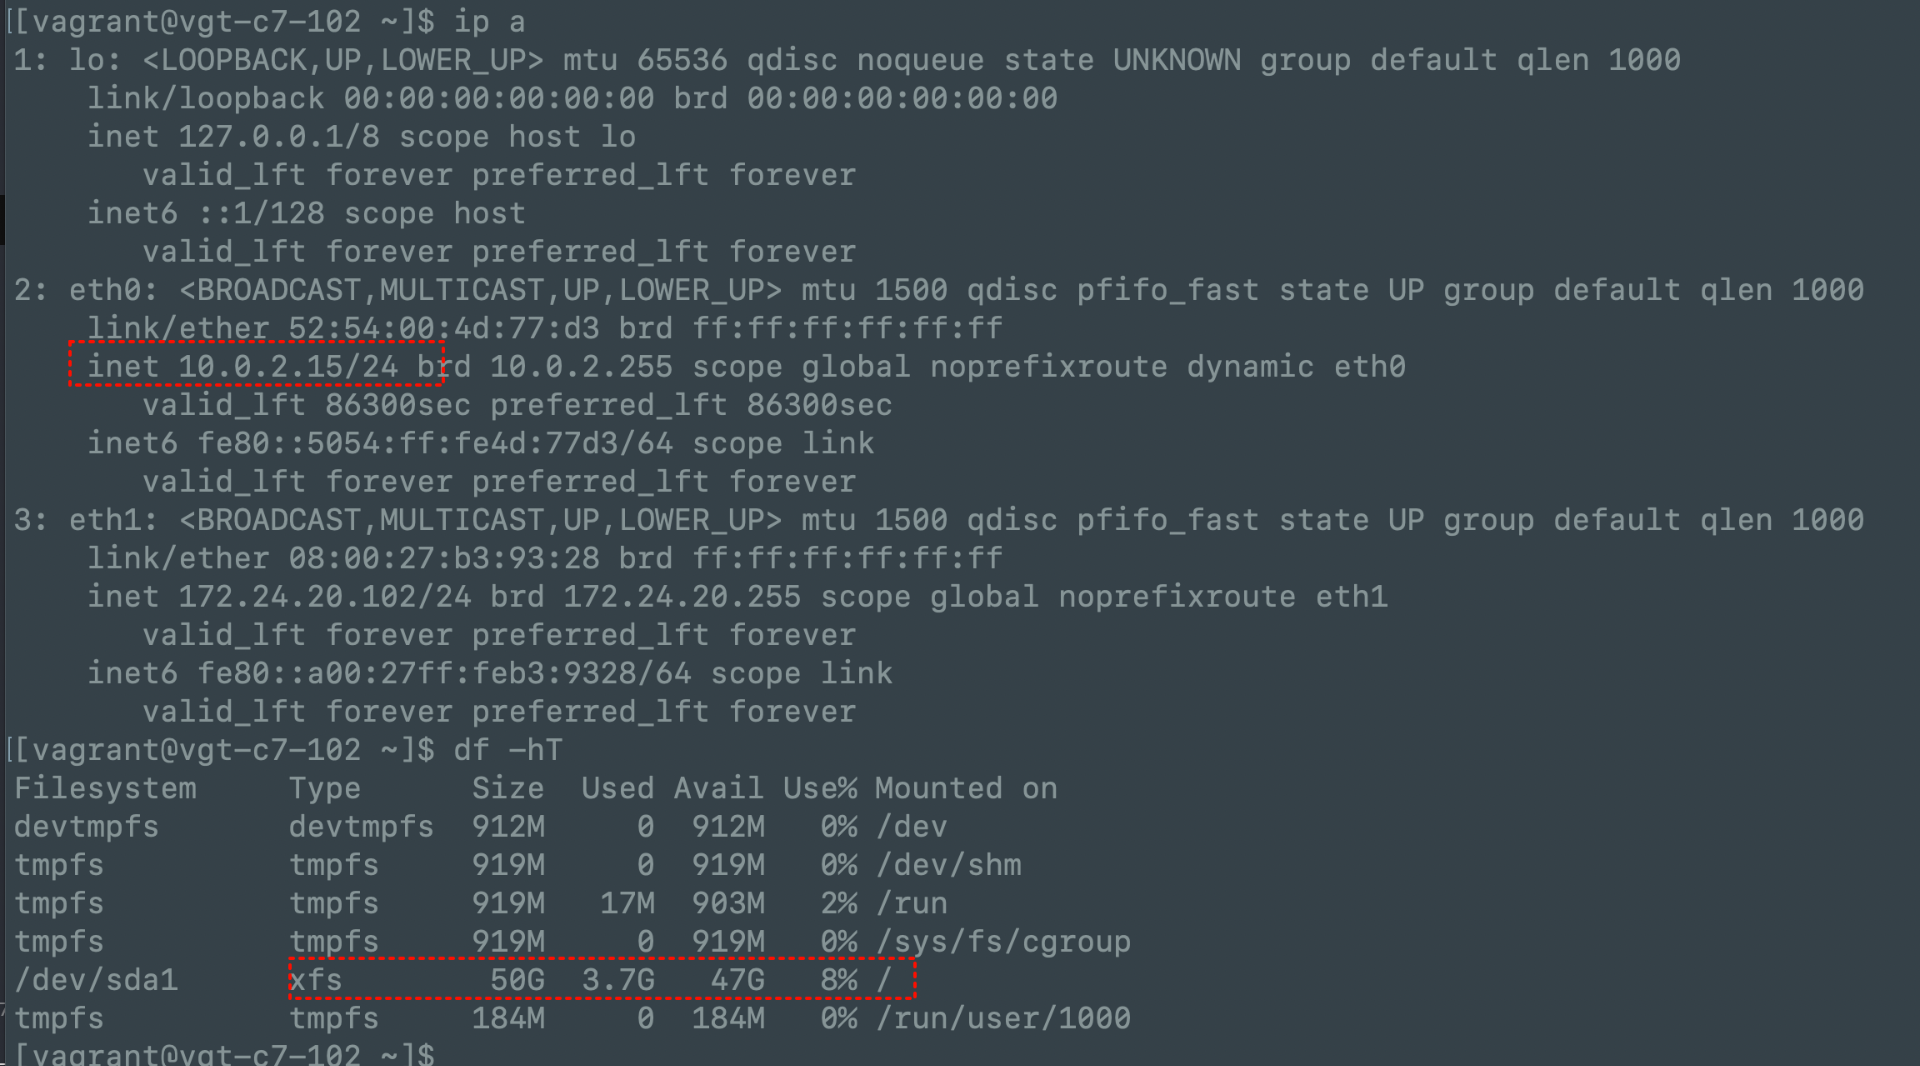Screen dimensions: 1920x1066
Task: Click the /dev/sda1 filesystem entry
Action: click(x=96, y=980)
